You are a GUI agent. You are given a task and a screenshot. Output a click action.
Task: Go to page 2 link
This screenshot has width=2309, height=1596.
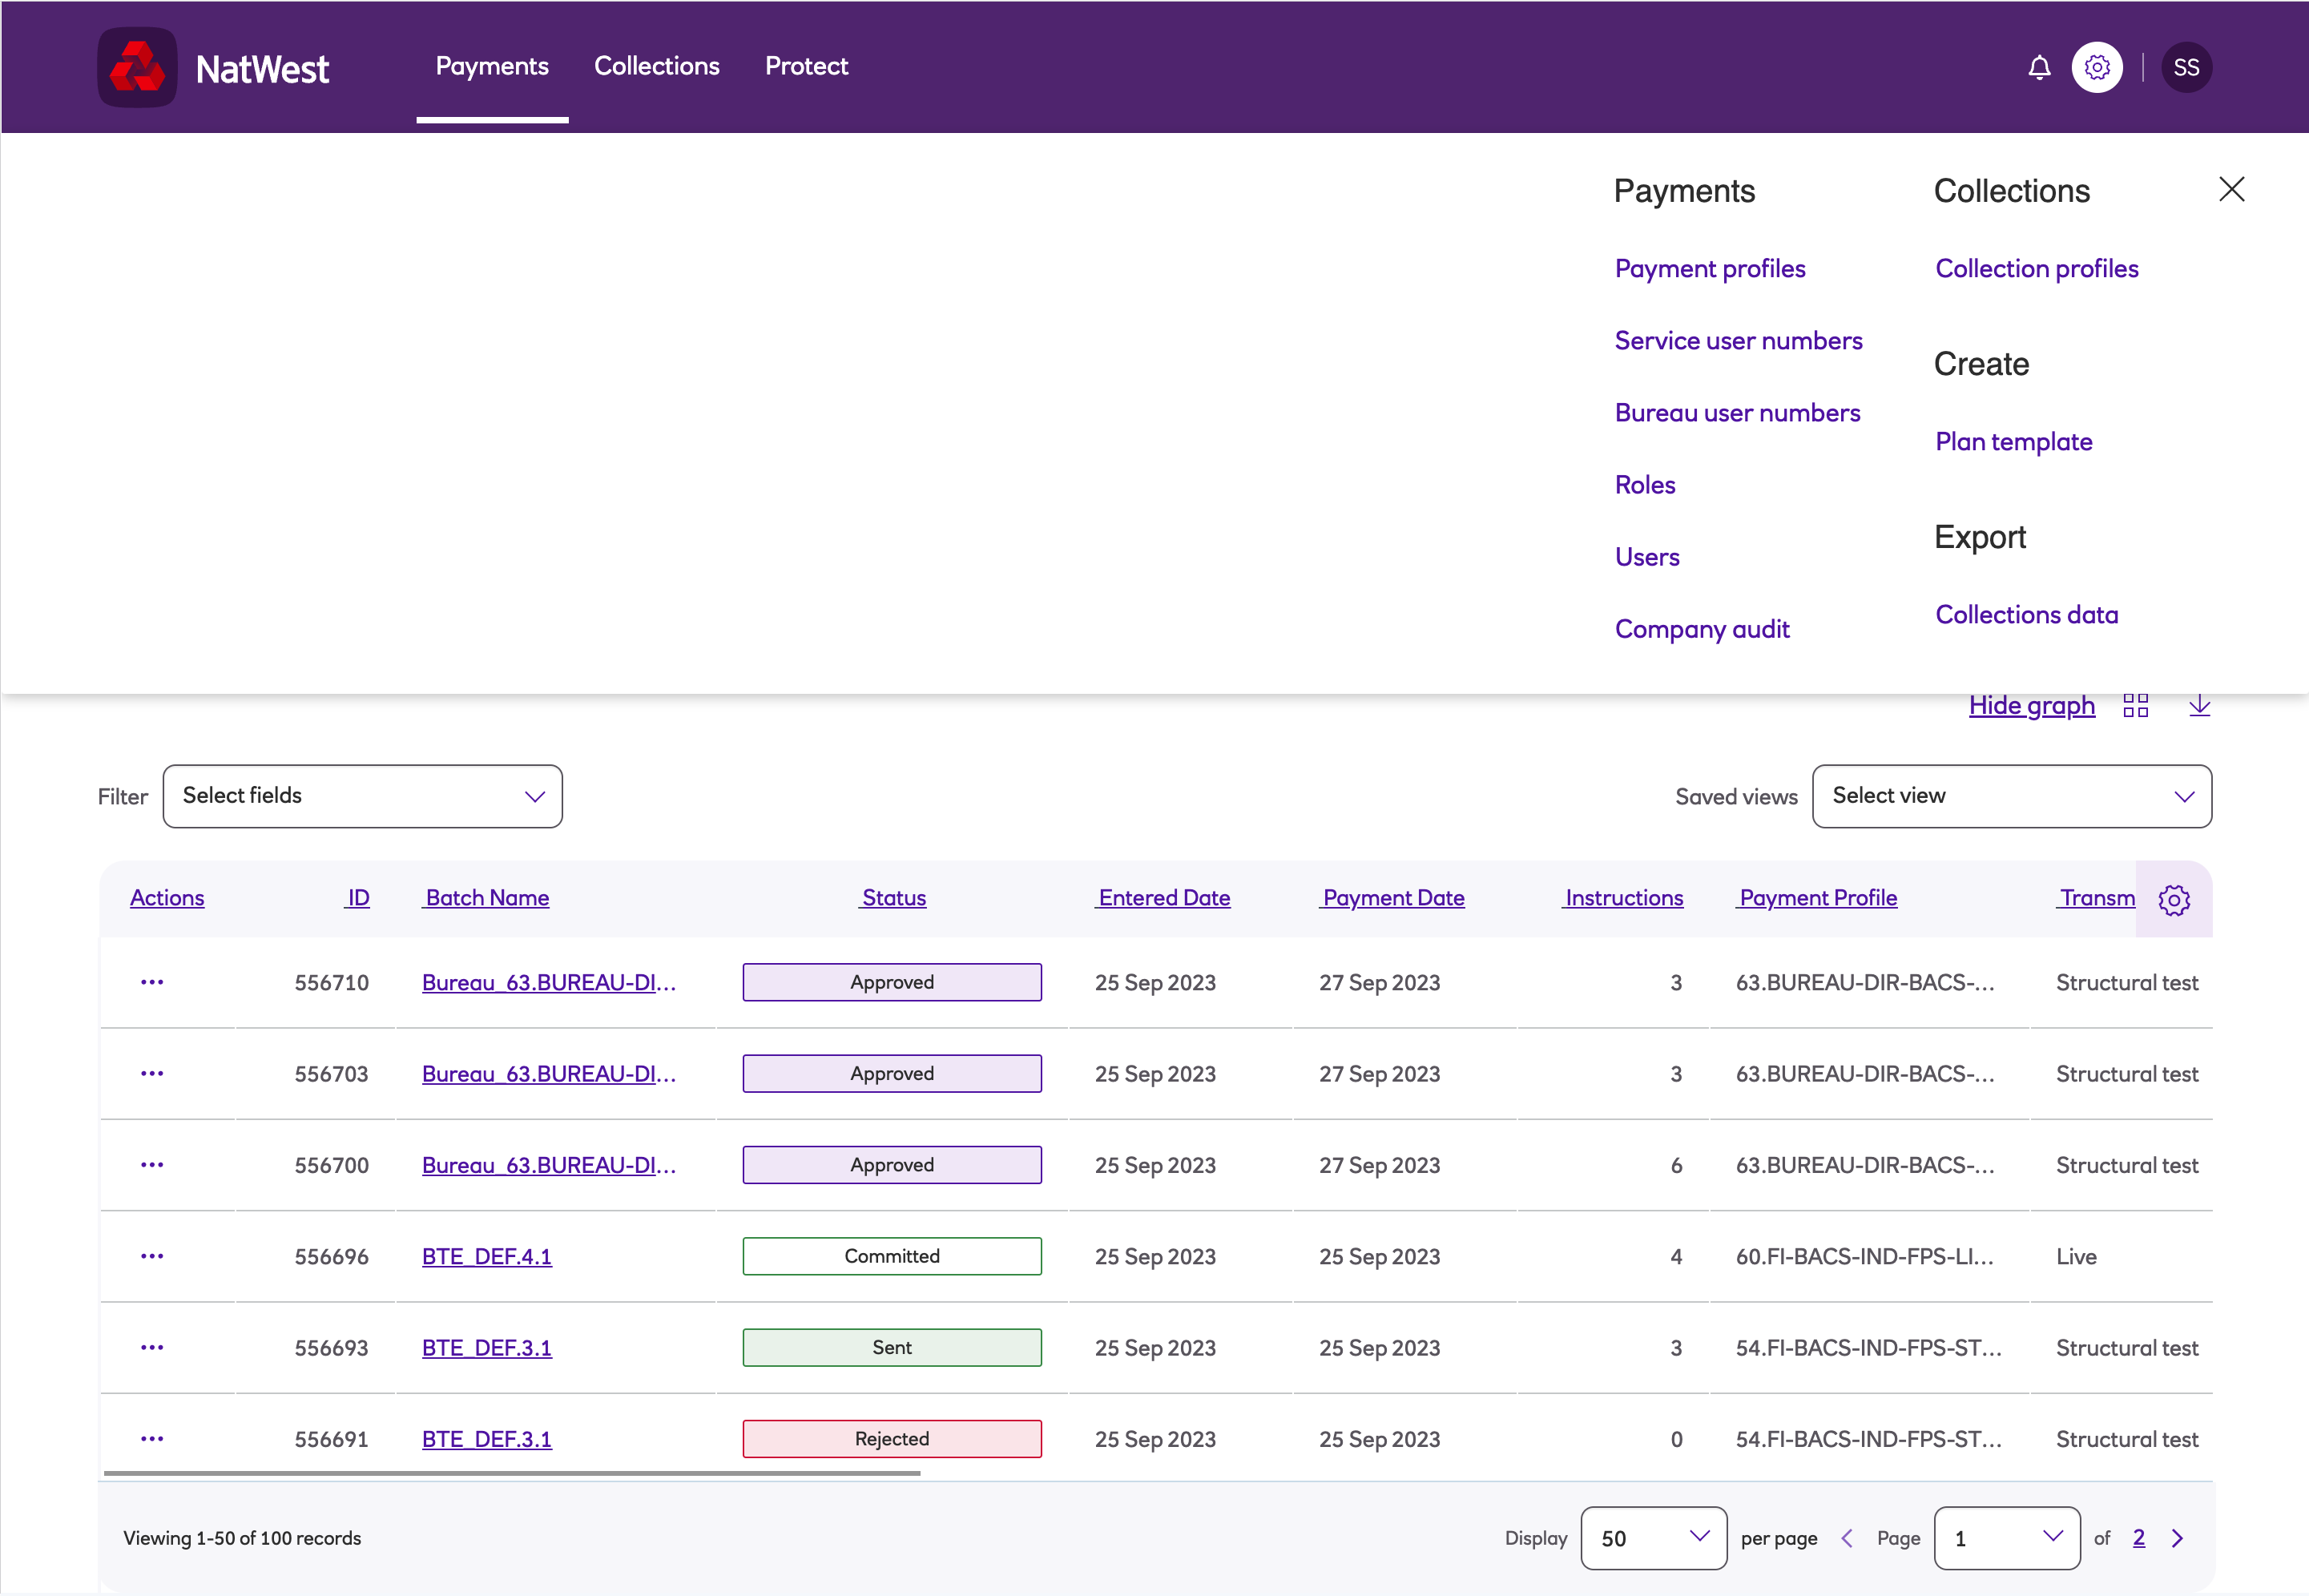(x=2139, y=1538)
